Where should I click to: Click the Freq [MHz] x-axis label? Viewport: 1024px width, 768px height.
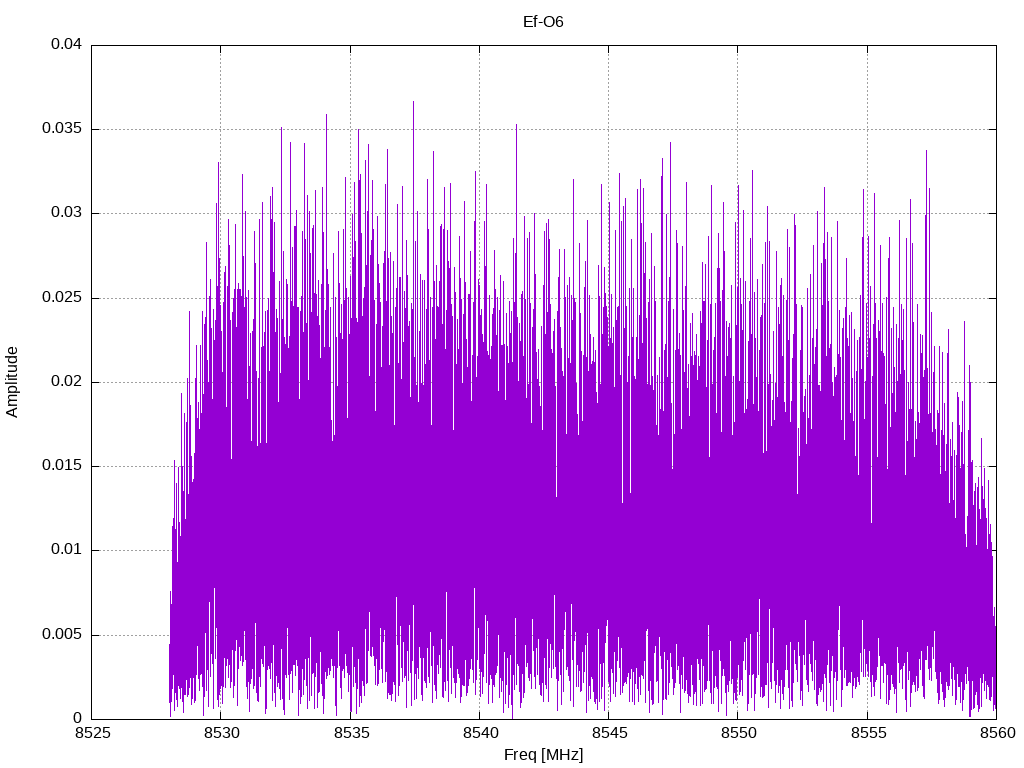pos(543,755)
